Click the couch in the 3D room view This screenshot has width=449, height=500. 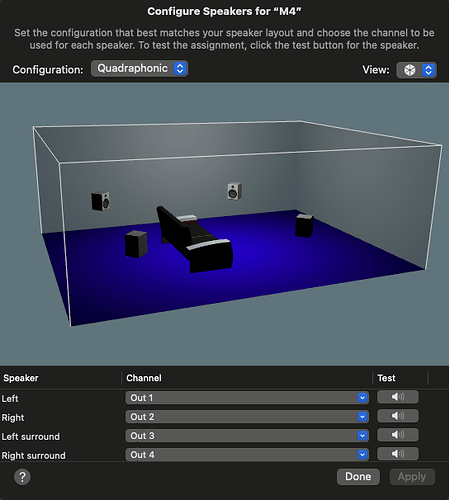click(x=195, y=239)
